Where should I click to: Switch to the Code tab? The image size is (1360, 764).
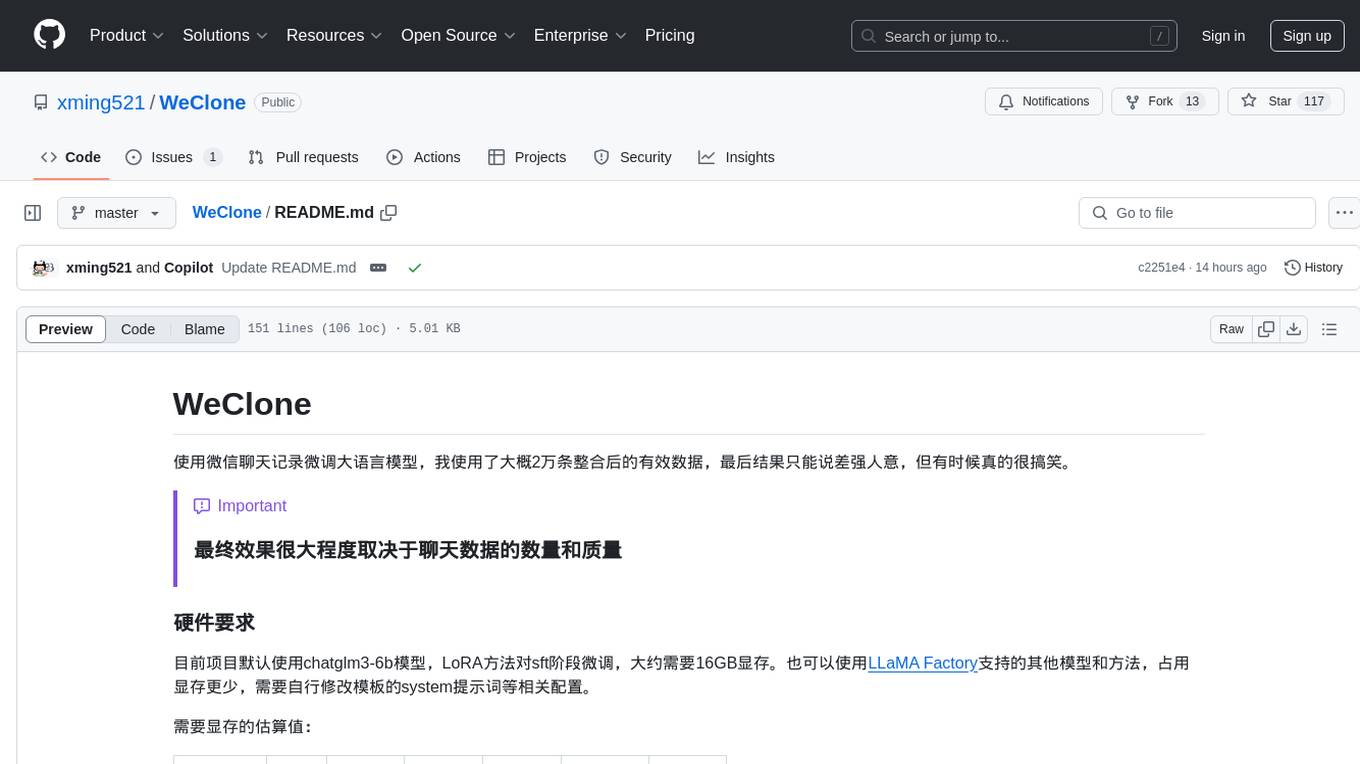(71, 157)
